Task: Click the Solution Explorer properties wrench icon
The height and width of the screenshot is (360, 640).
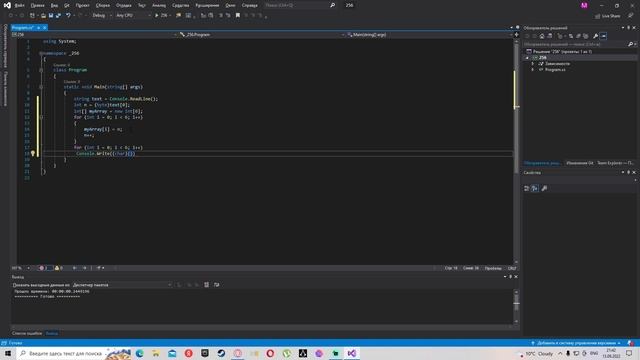Action: click(x=596, y=36)
